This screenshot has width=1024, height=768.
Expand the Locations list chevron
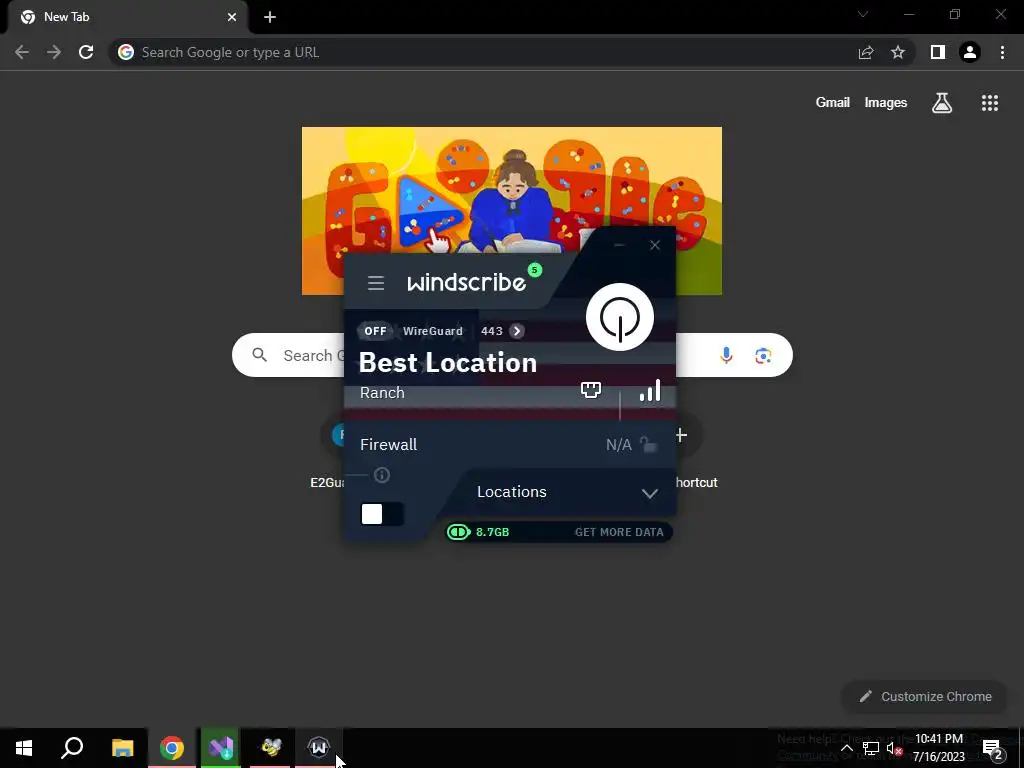[649, 493]
